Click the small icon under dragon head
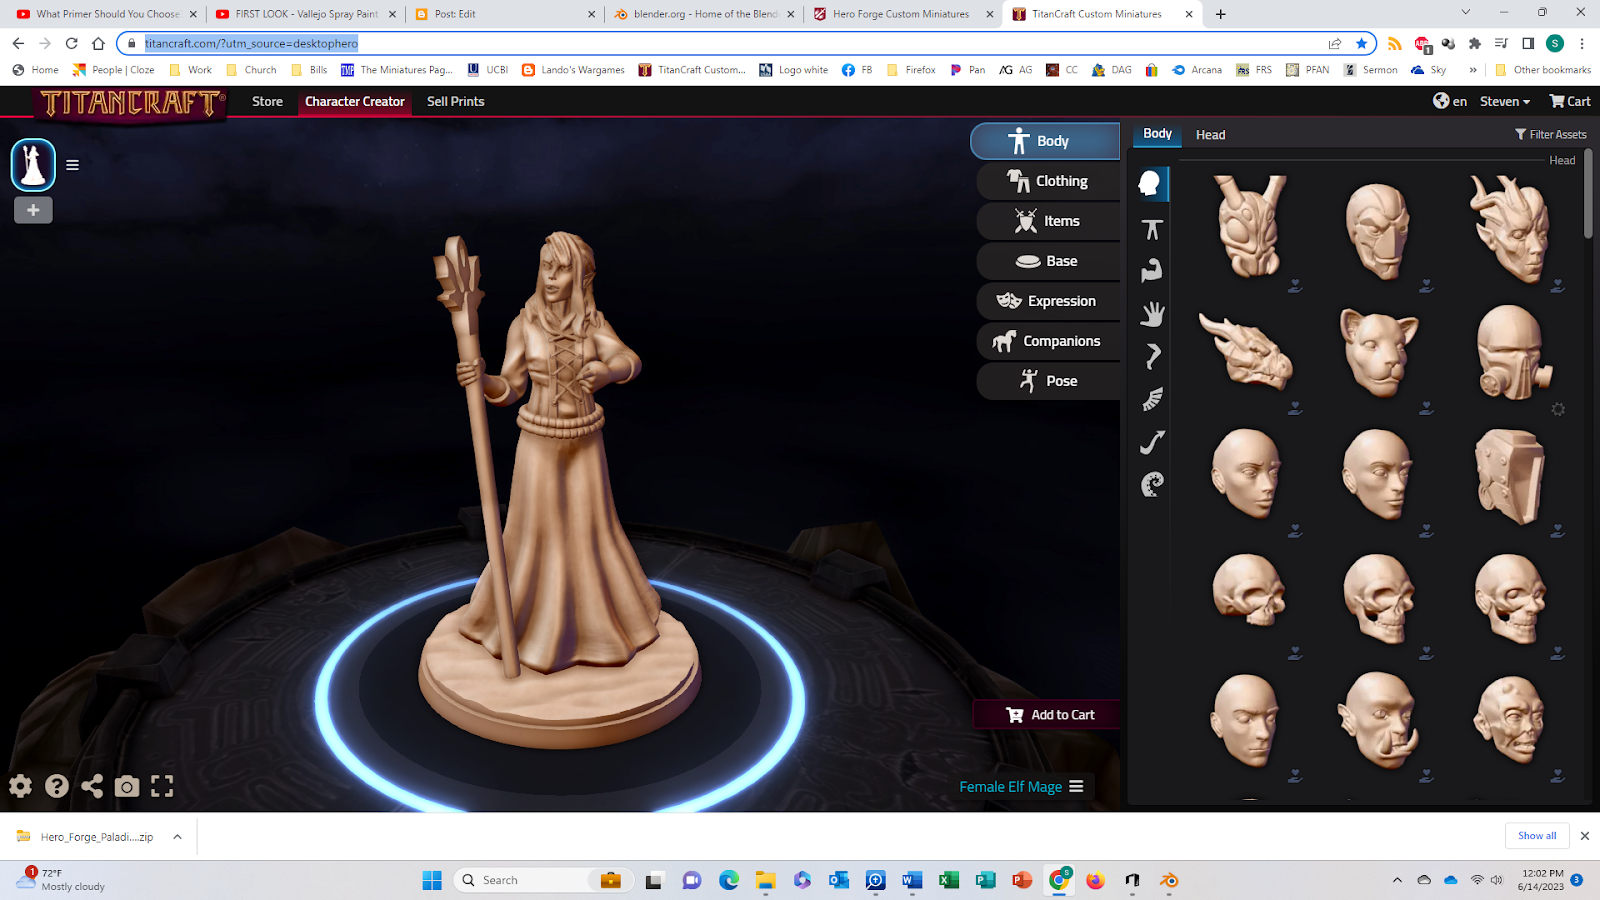 pos(1295,408)
